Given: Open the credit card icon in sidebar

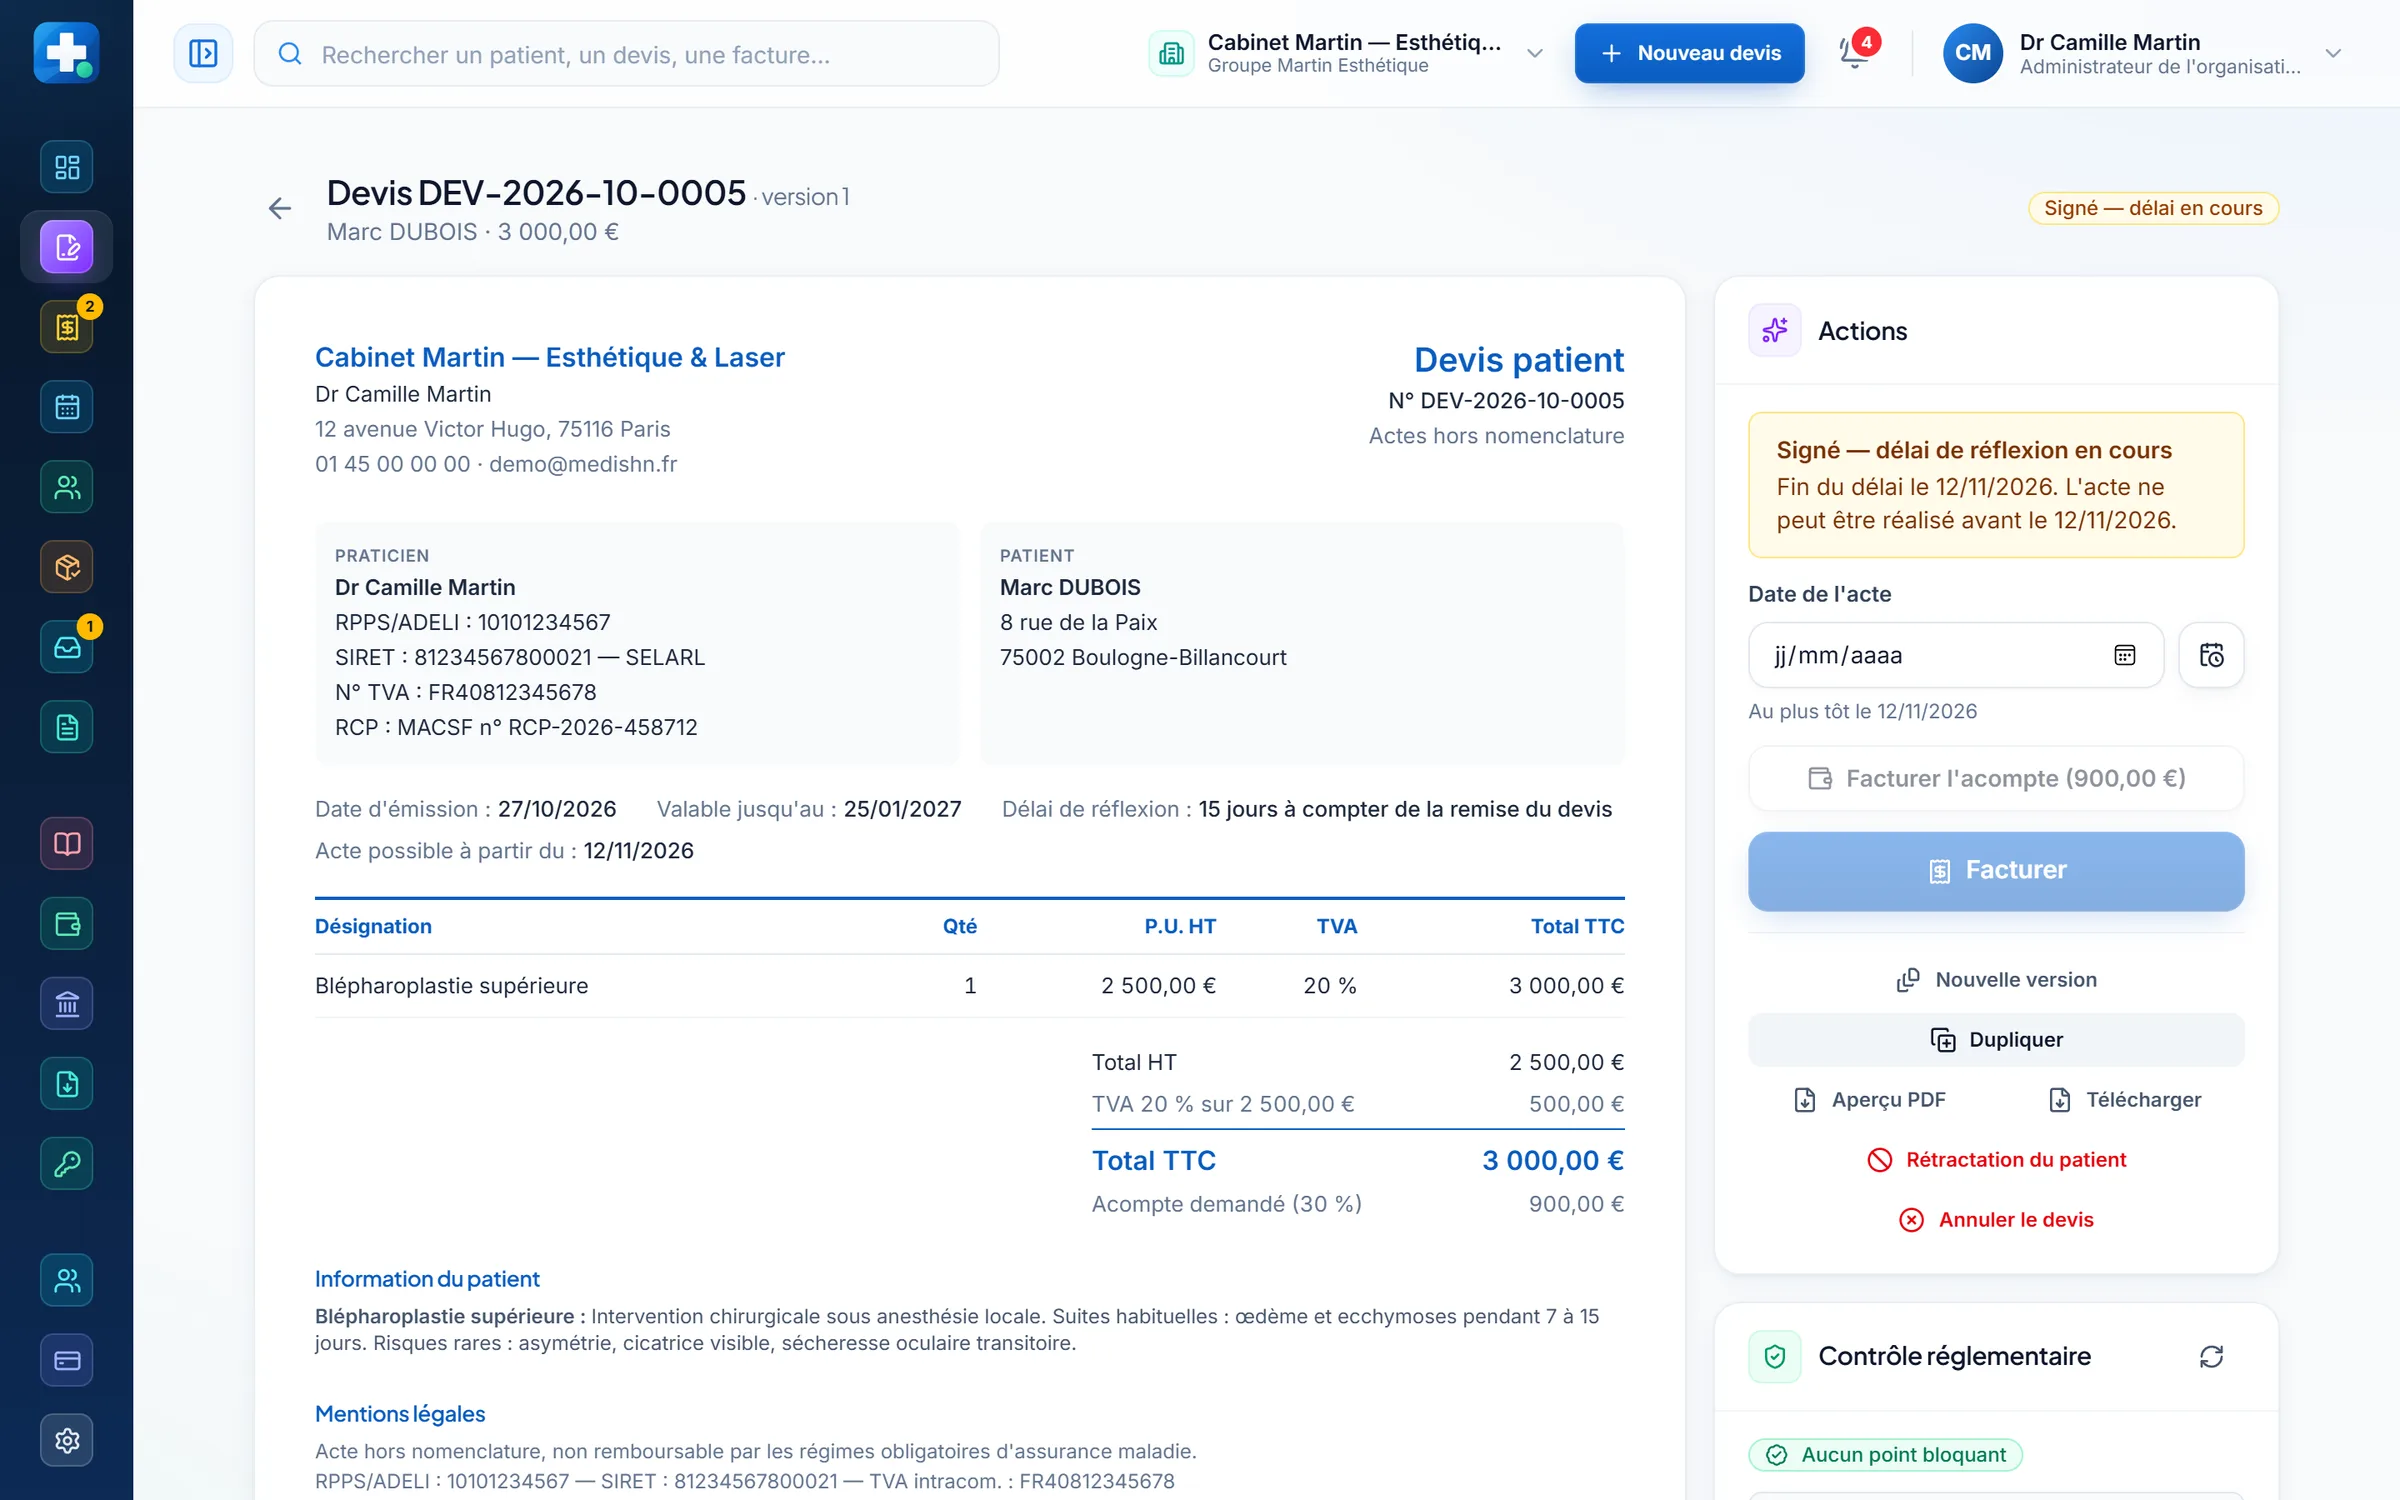Looking at the screenshot, I should pos(67,1360).
